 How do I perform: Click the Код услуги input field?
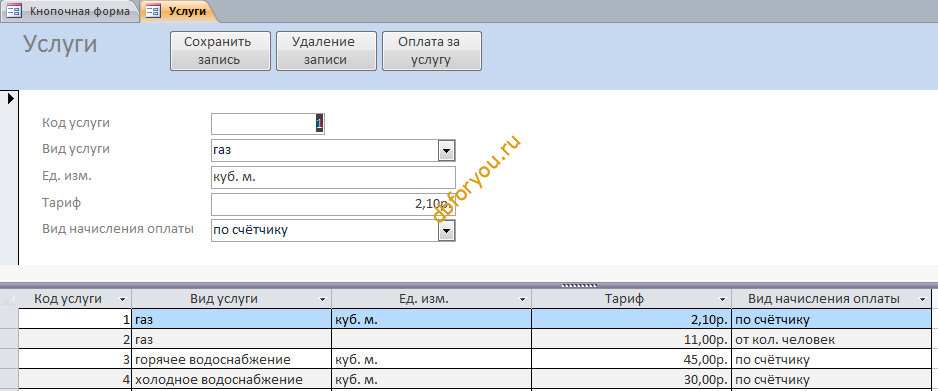coord(267,124)
